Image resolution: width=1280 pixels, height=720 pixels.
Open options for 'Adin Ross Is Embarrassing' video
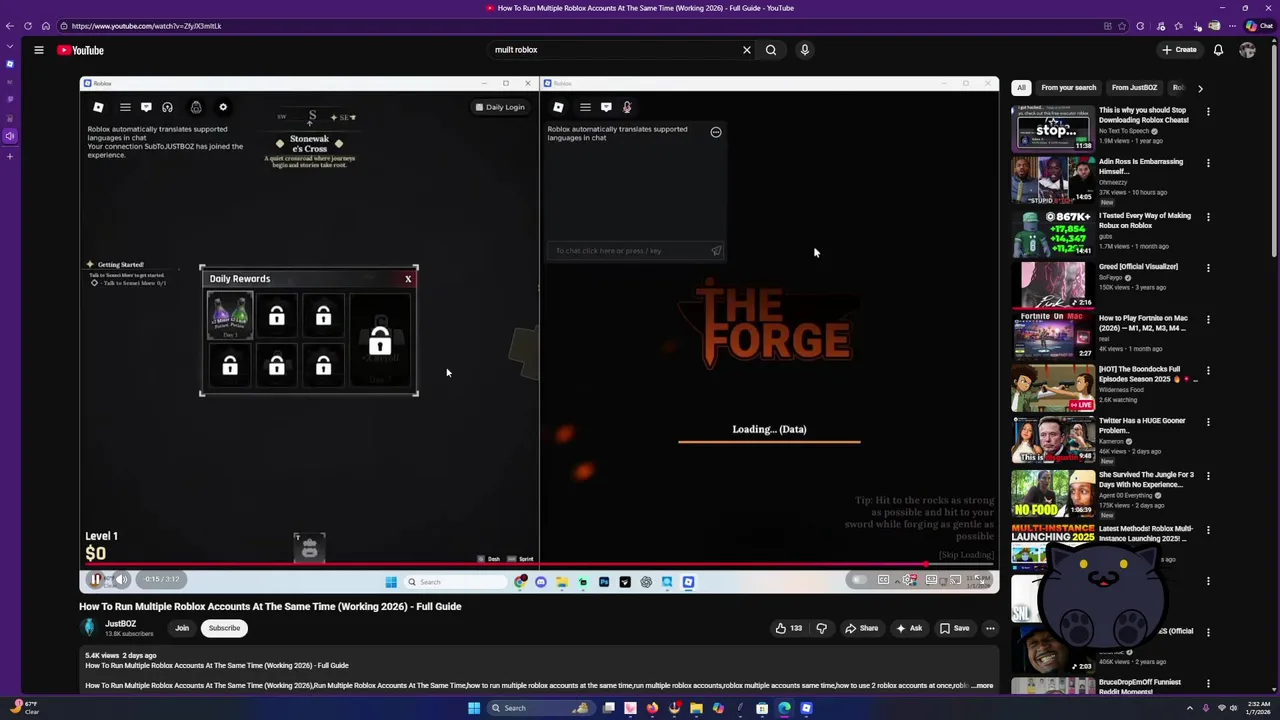tap(1208, 163)
